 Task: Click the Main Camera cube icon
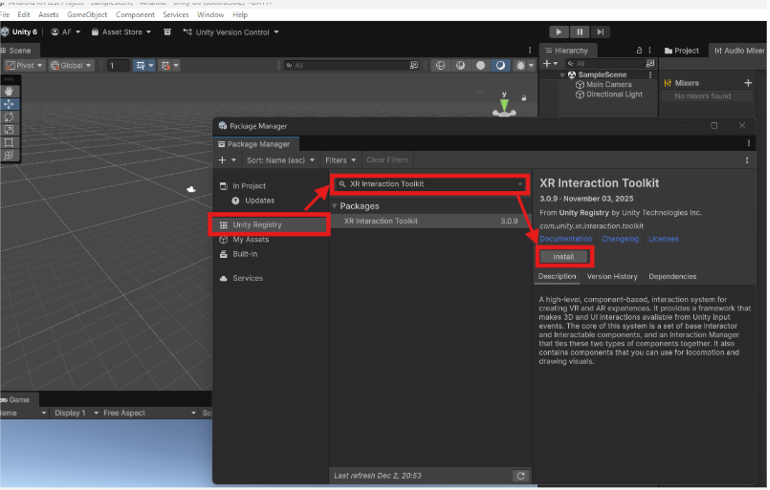click(x=580, y=84)
